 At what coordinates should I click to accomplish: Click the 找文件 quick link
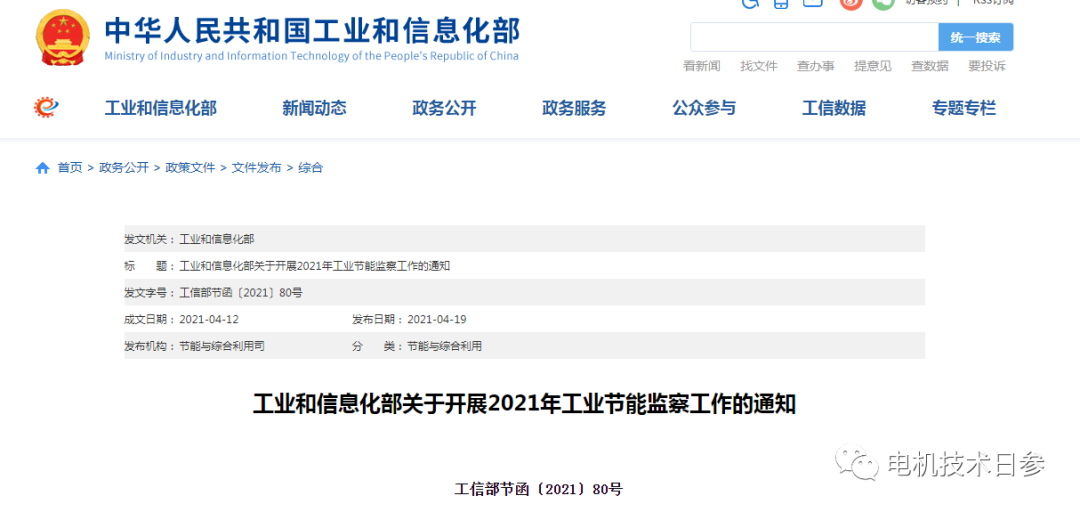[x=758, y=66]
